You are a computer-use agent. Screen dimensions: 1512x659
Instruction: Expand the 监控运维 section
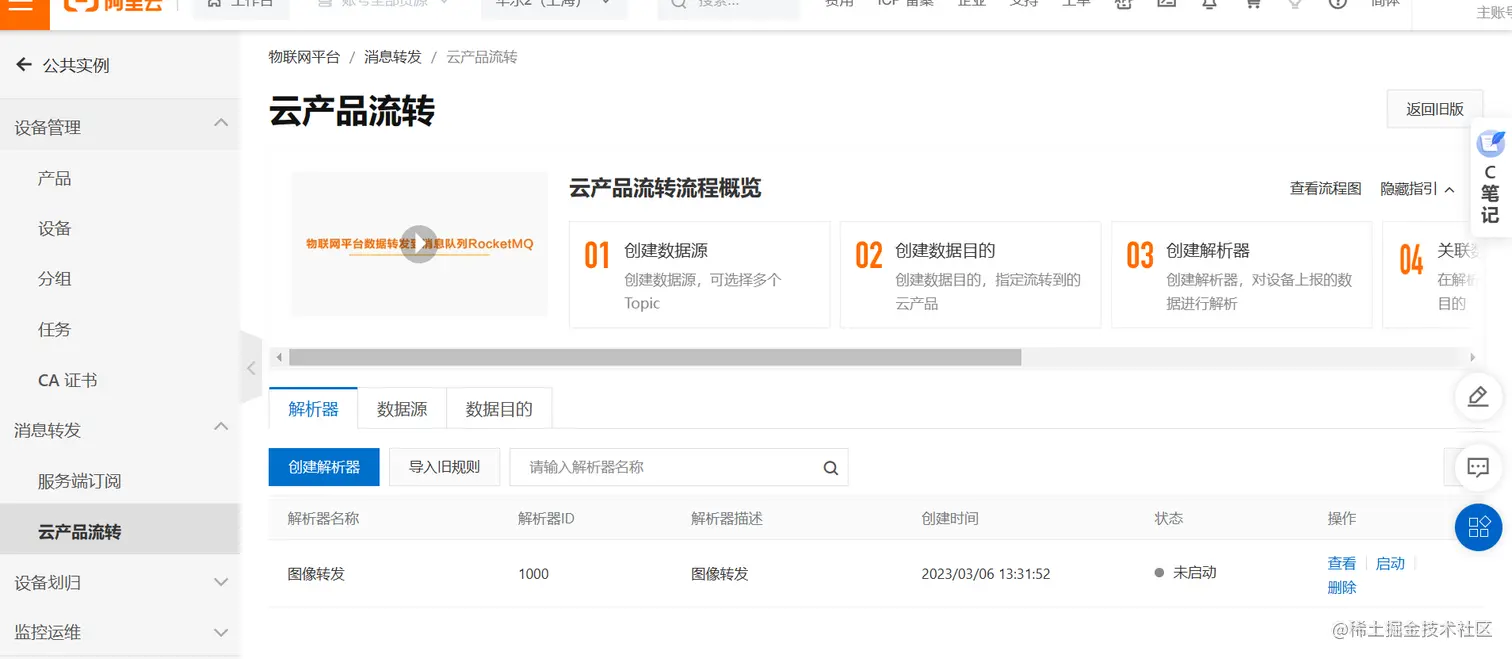221,632
